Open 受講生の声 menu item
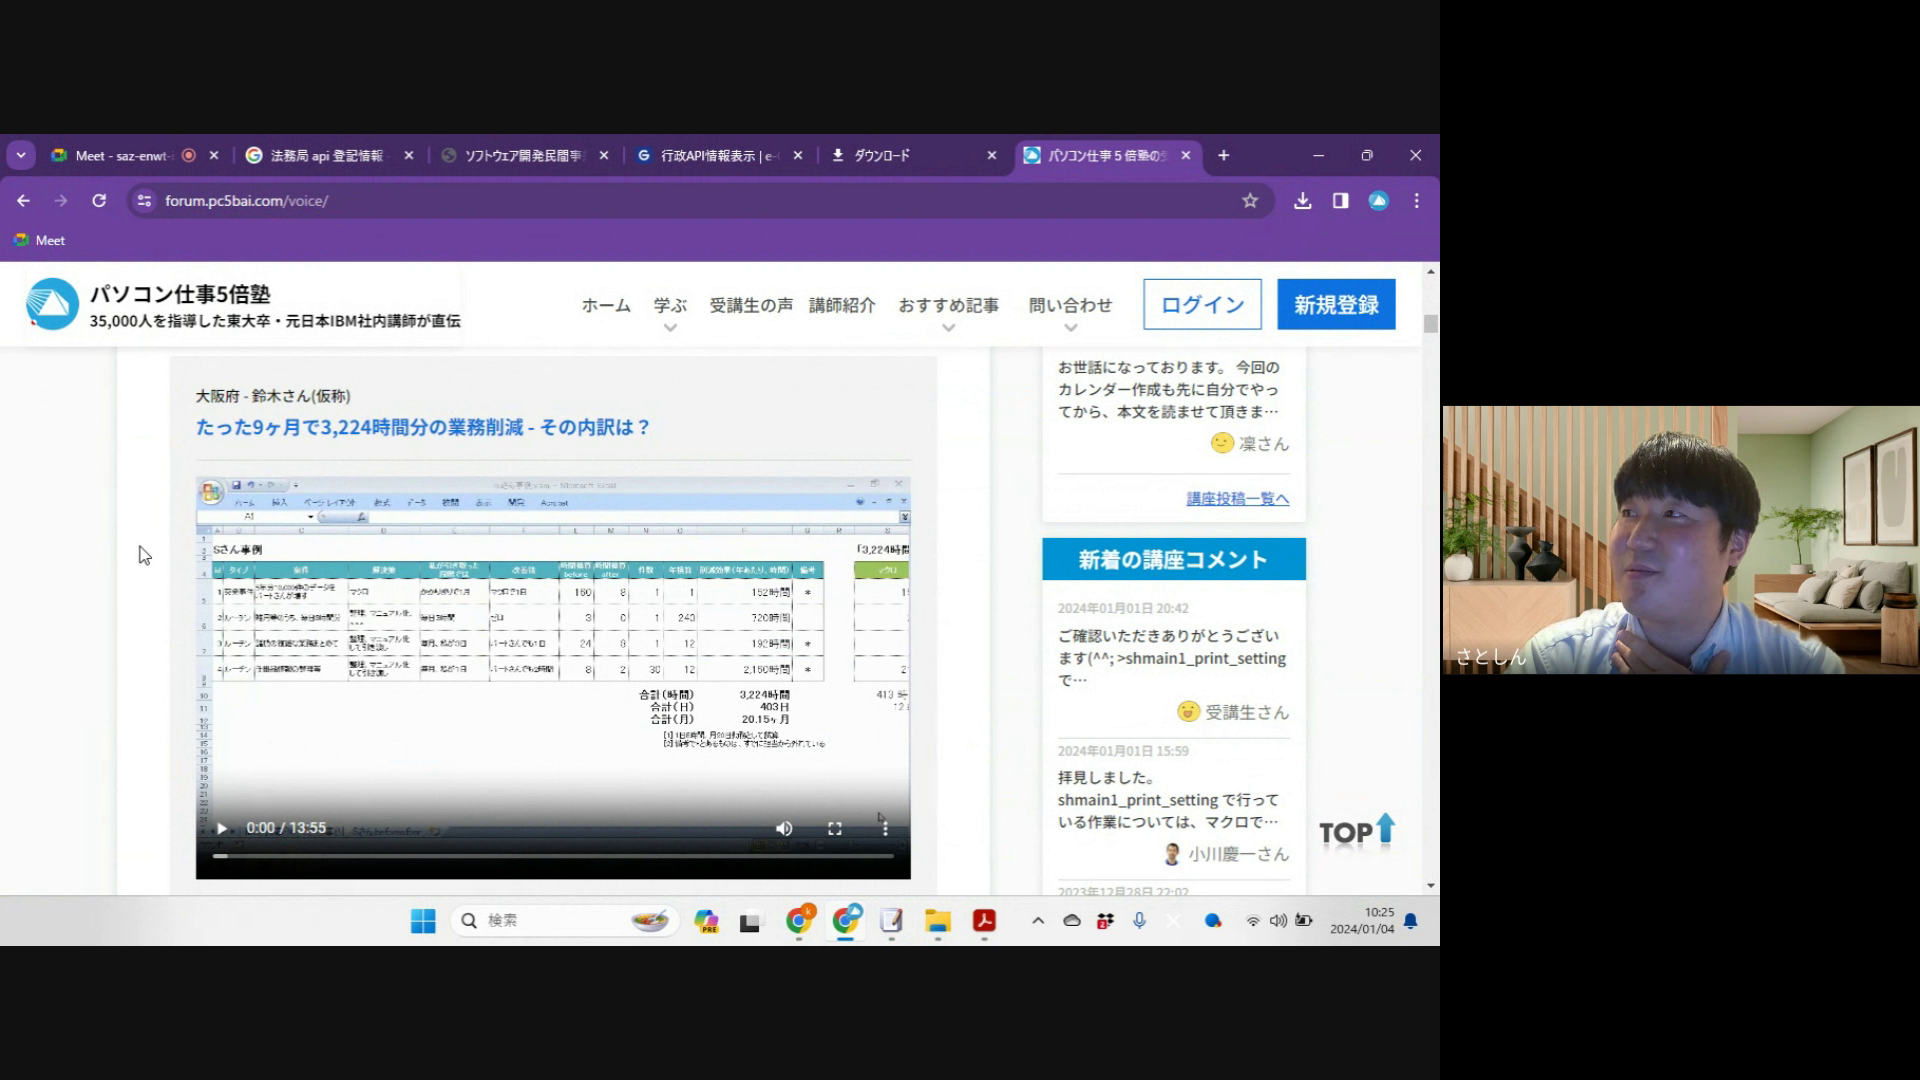The width and height of the screenshot is (1920, 1080). 751,306
